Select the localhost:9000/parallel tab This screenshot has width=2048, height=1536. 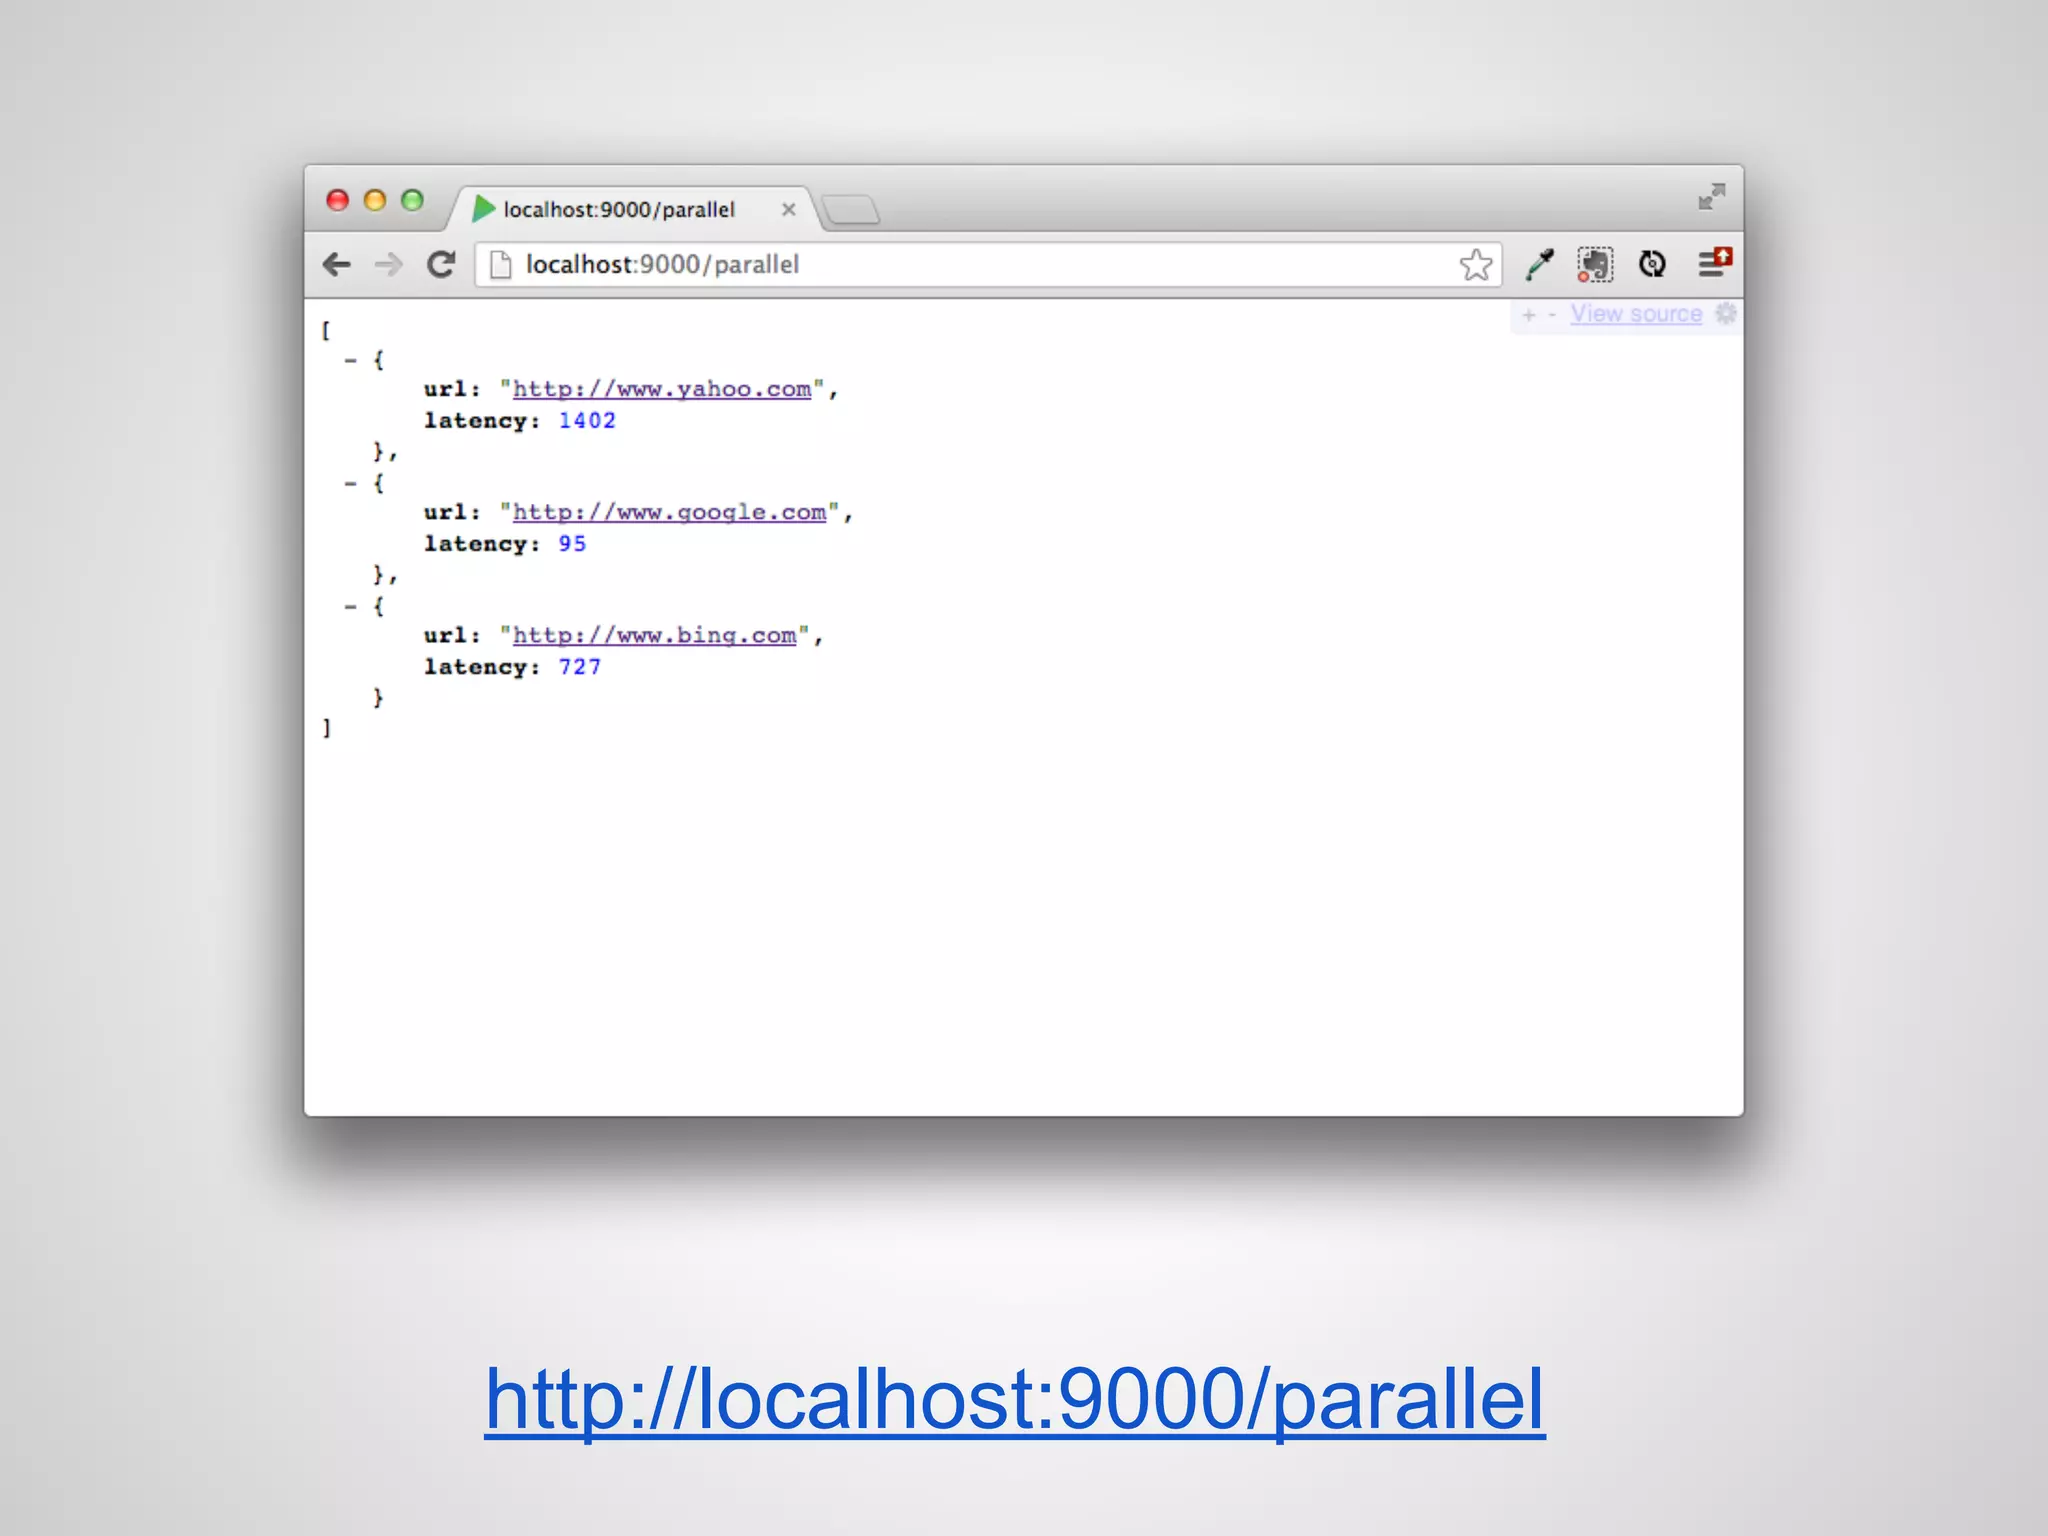(620, 210)
